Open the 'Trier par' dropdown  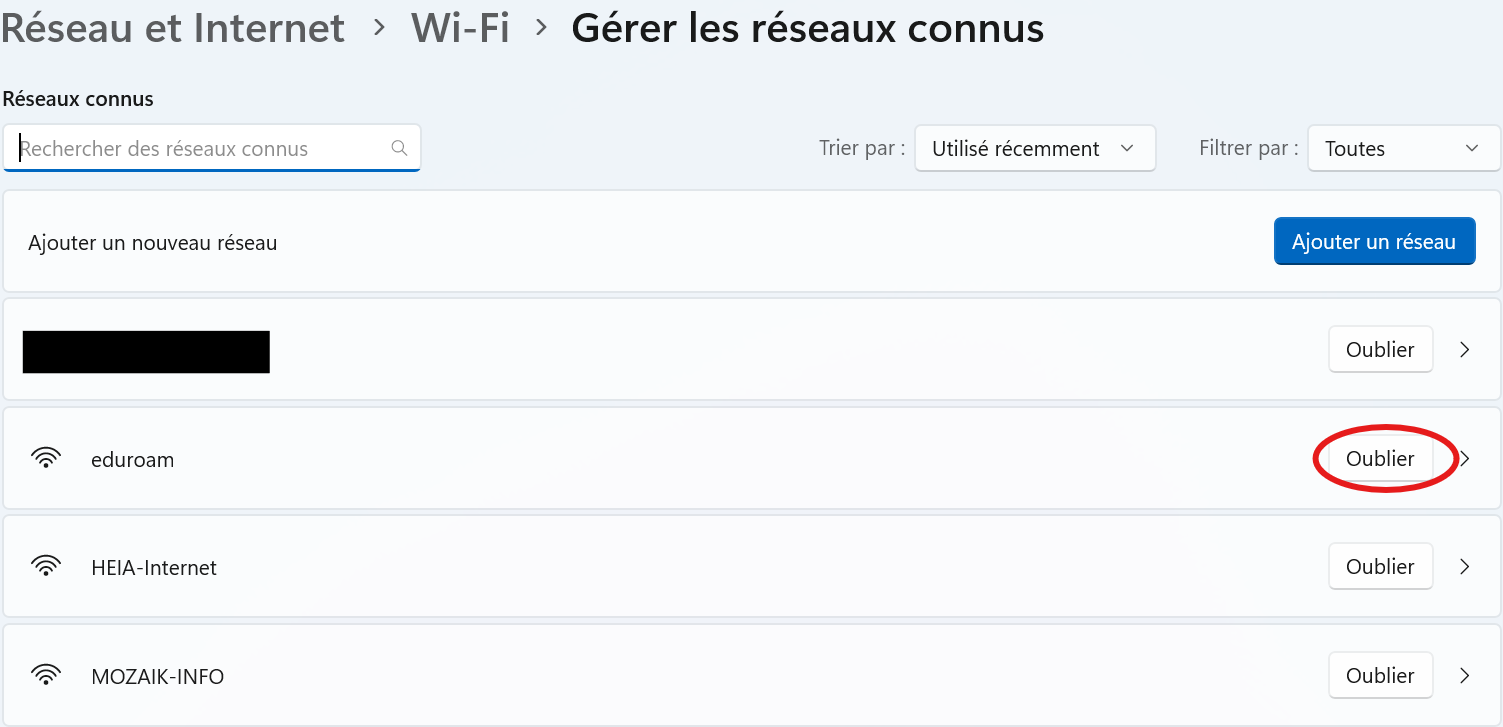[x=1034, y=148]
